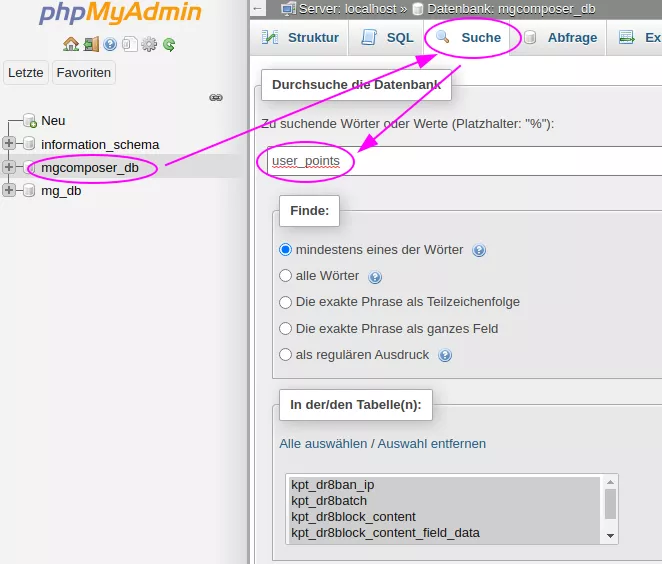Click the search words input field
The image size is (662, 564).
[x=464, y=161]
